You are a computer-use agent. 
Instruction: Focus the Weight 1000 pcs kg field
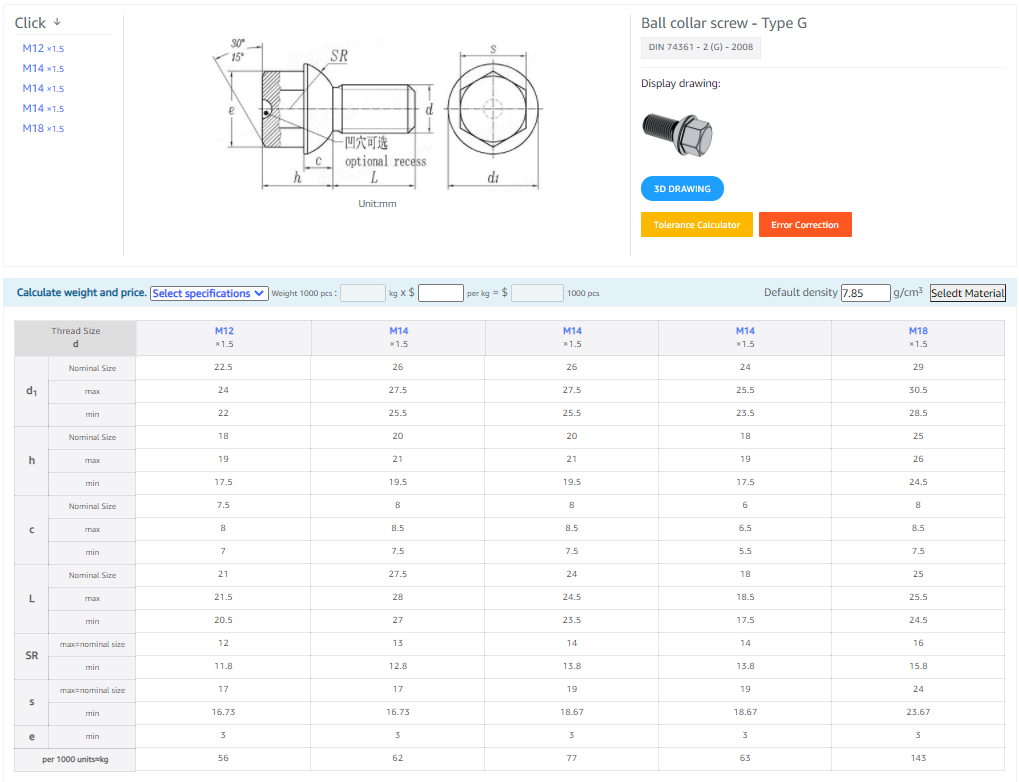(x=362, y=293)
